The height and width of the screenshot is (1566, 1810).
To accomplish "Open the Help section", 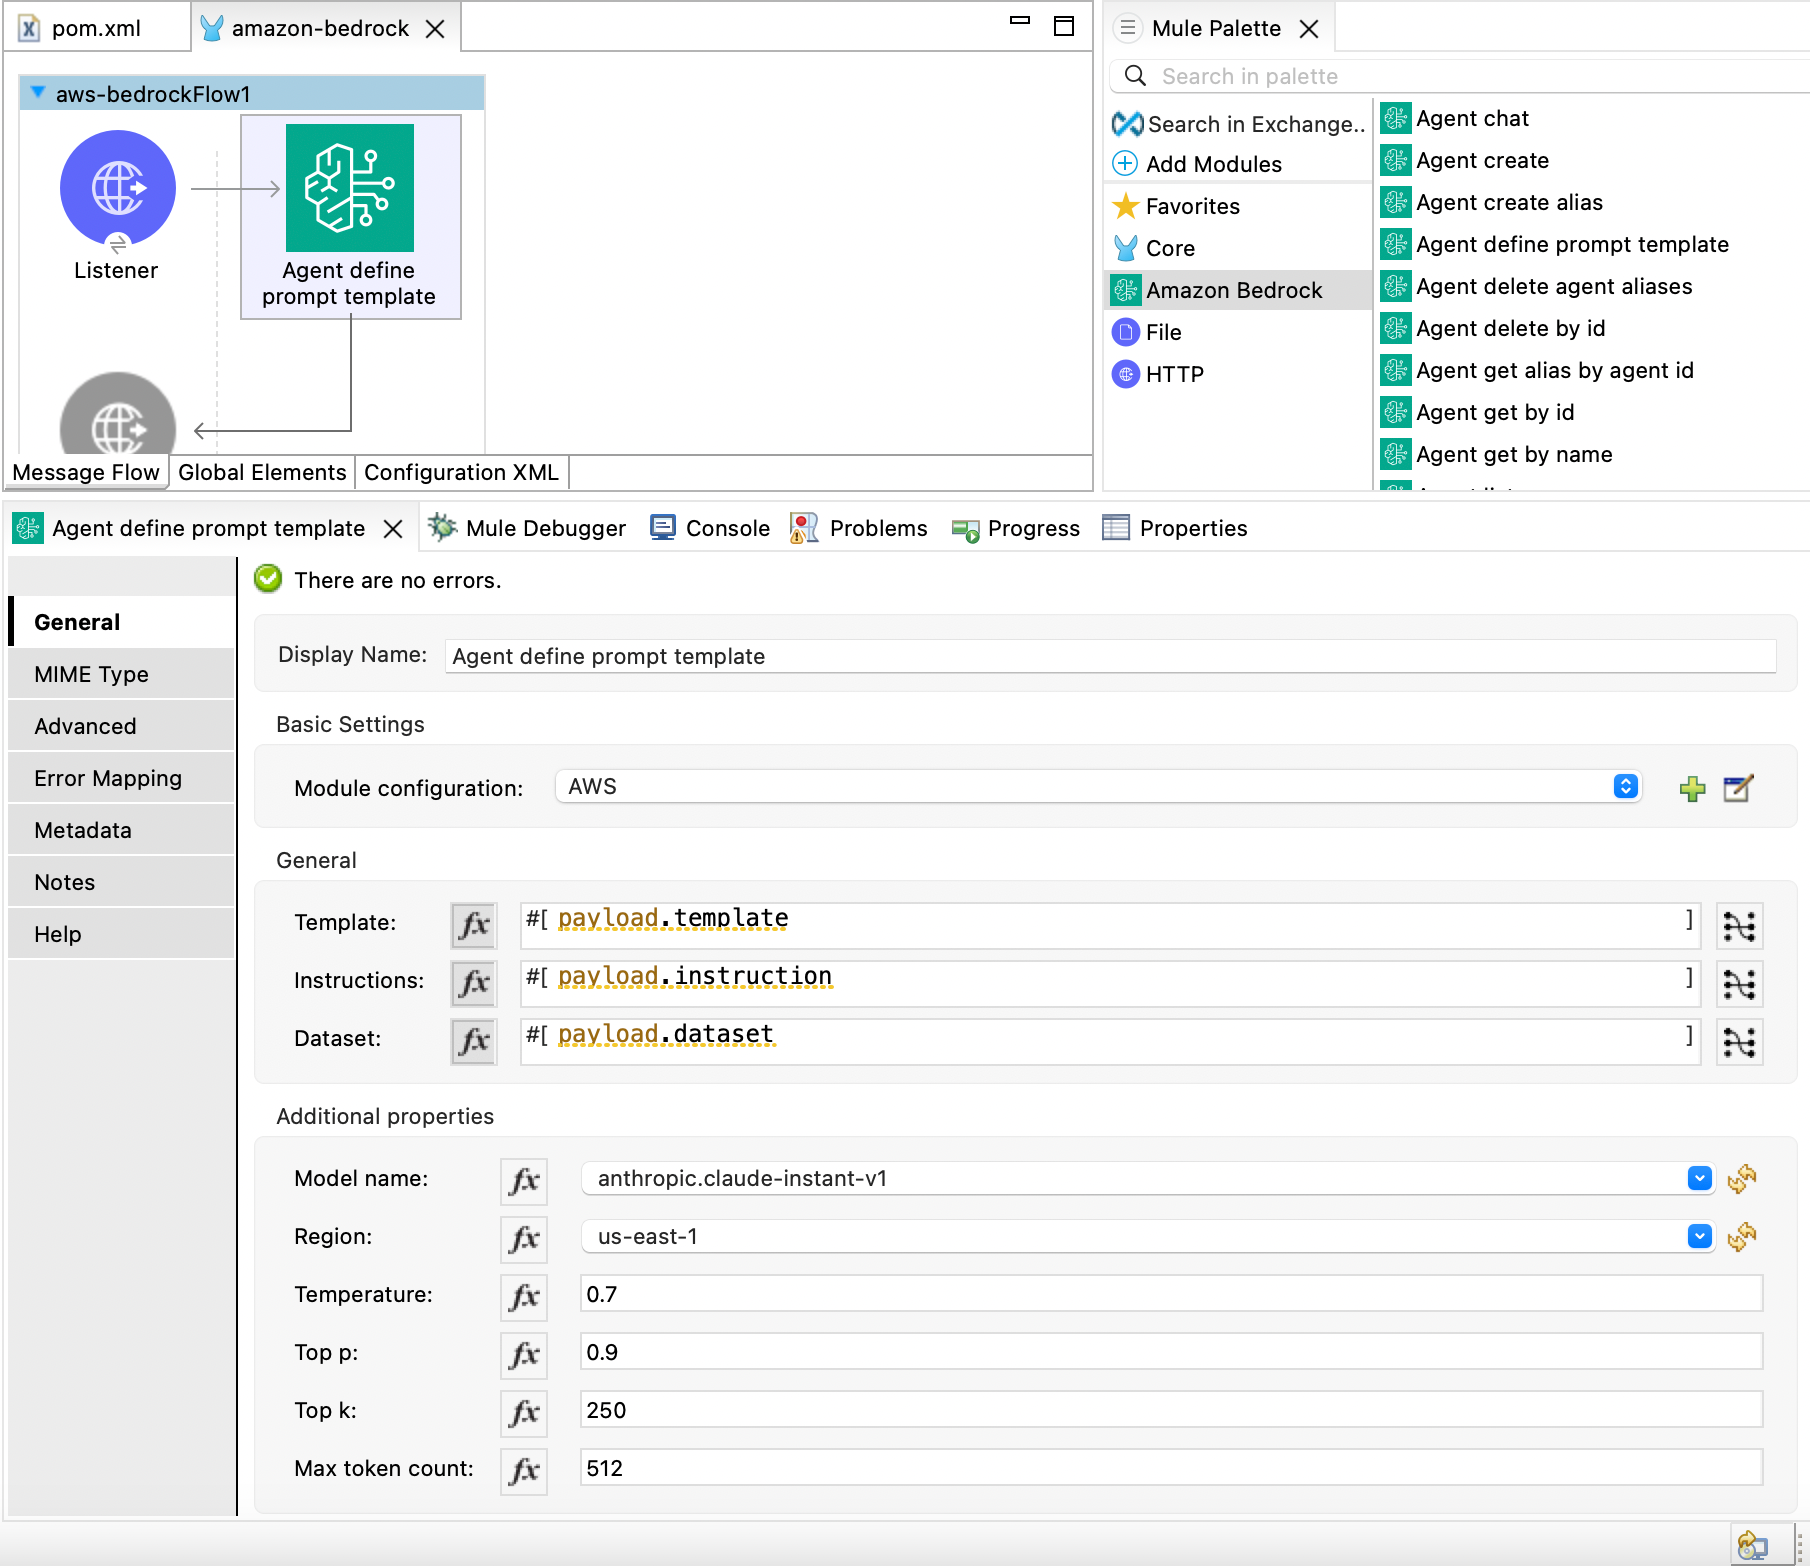I will click(121, 934).
